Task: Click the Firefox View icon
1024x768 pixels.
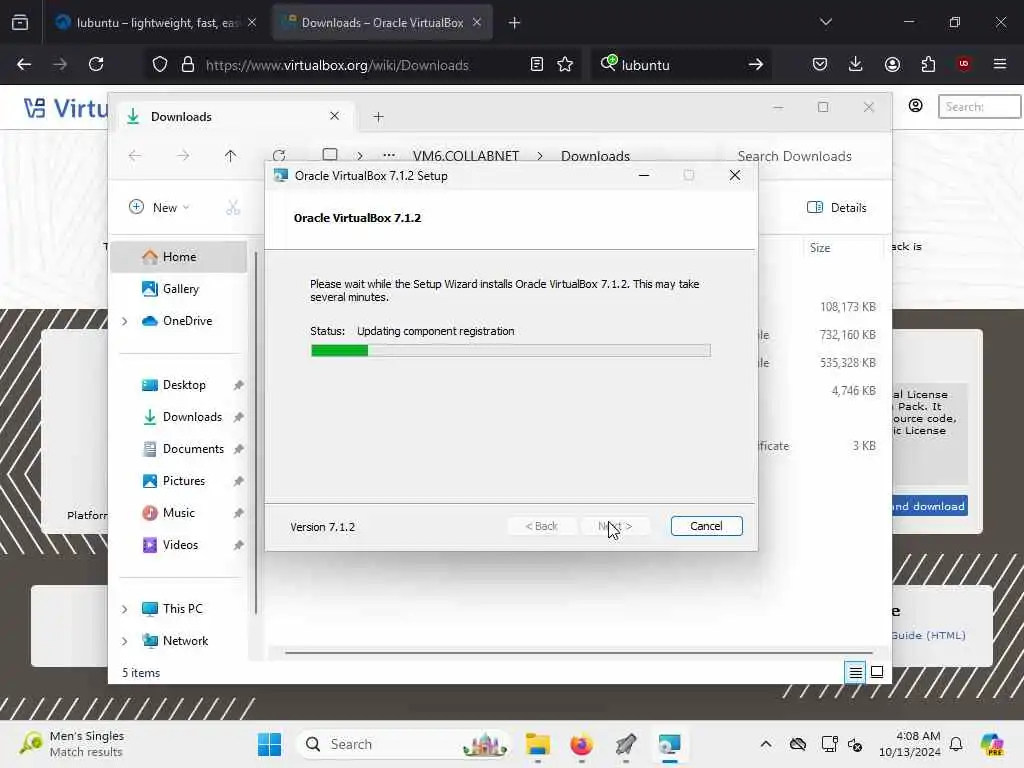Action: [x=20, y=23]
